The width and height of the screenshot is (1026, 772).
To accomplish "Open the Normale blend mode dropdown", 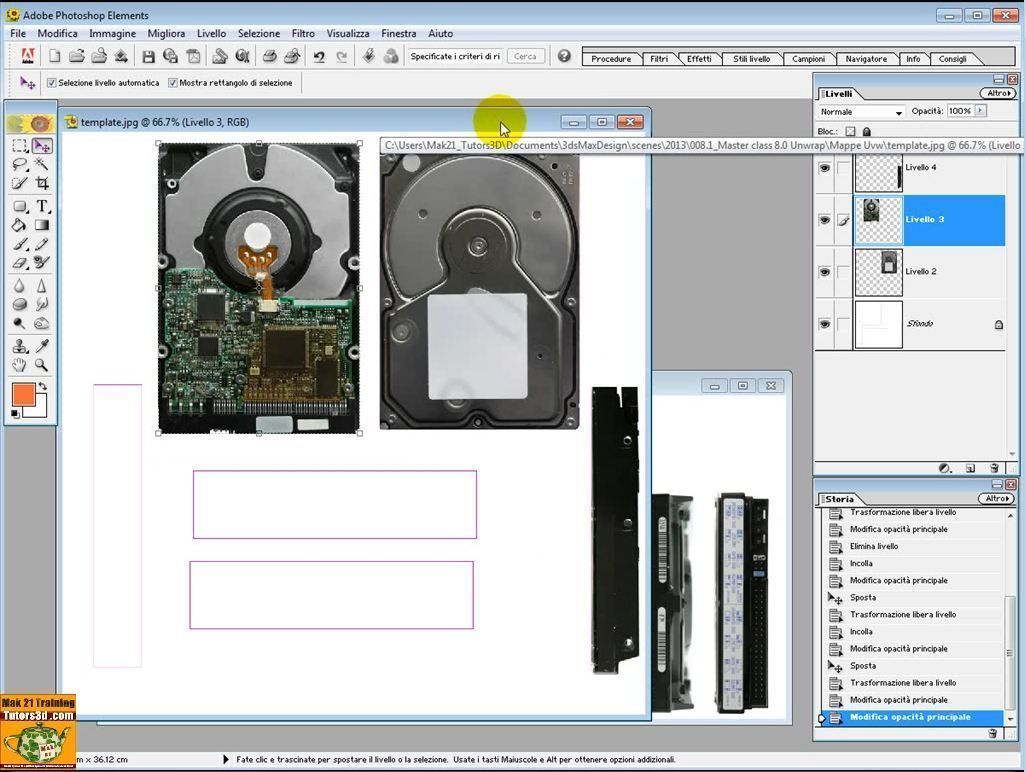I will (x=860, y=112).
